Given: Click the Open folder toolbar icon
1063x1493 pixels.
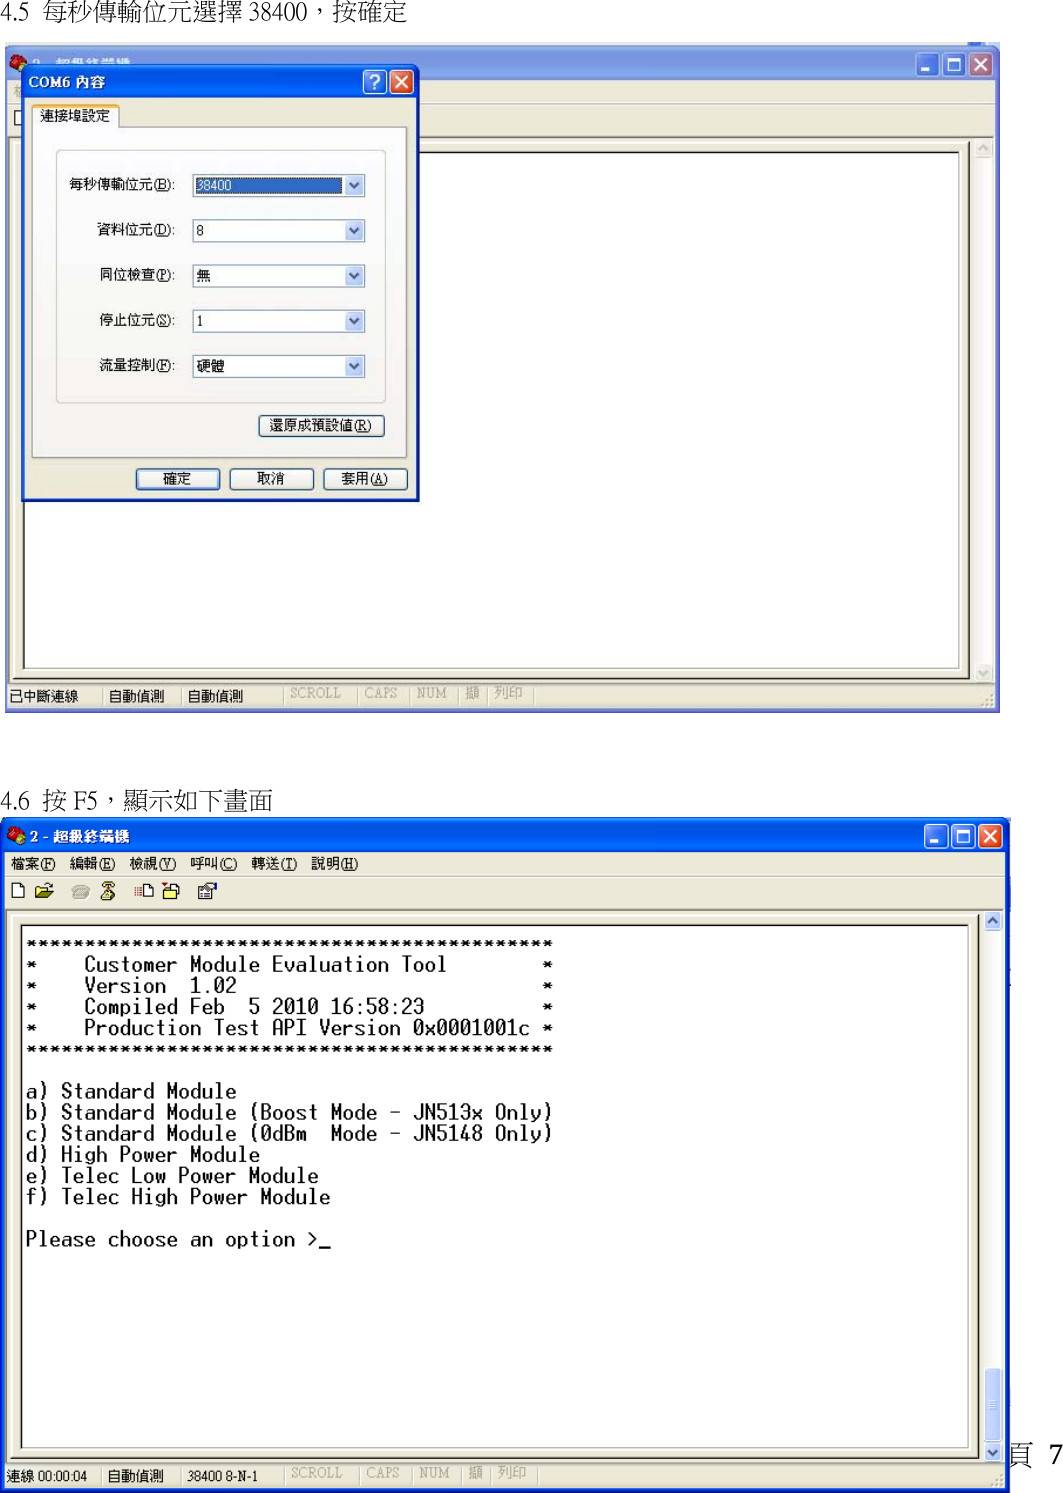Looking at the screenshot, I should [x=44, y=890].
